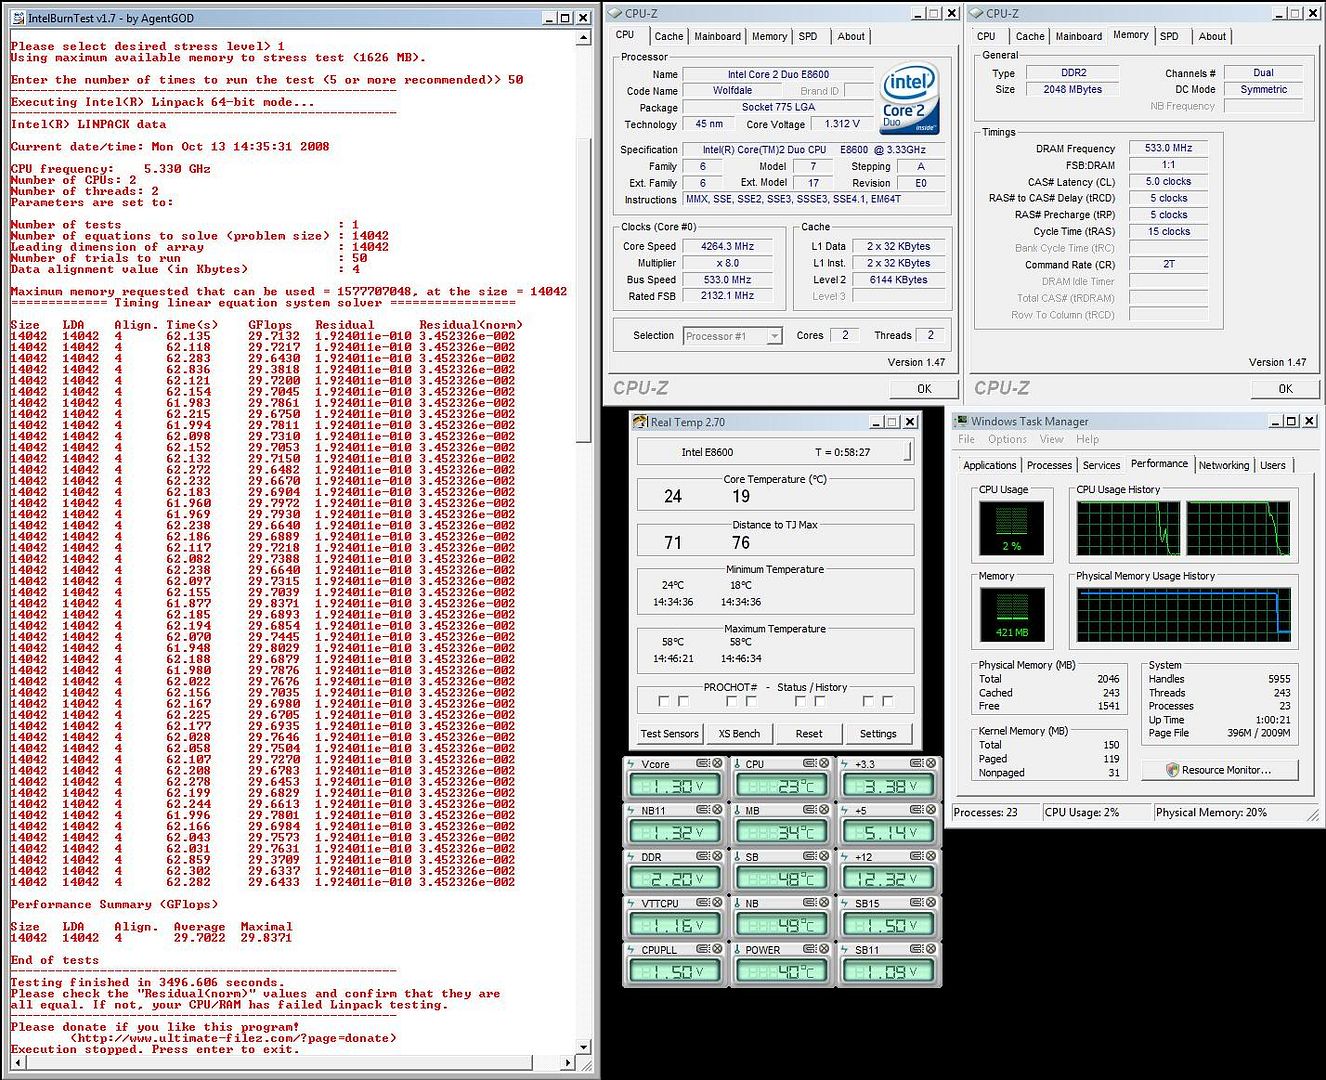Image resolution: width=1326 pixels, height=1080 pixels.
Task: Open settings of the Vcore voltage gadget
Action: 703,764
